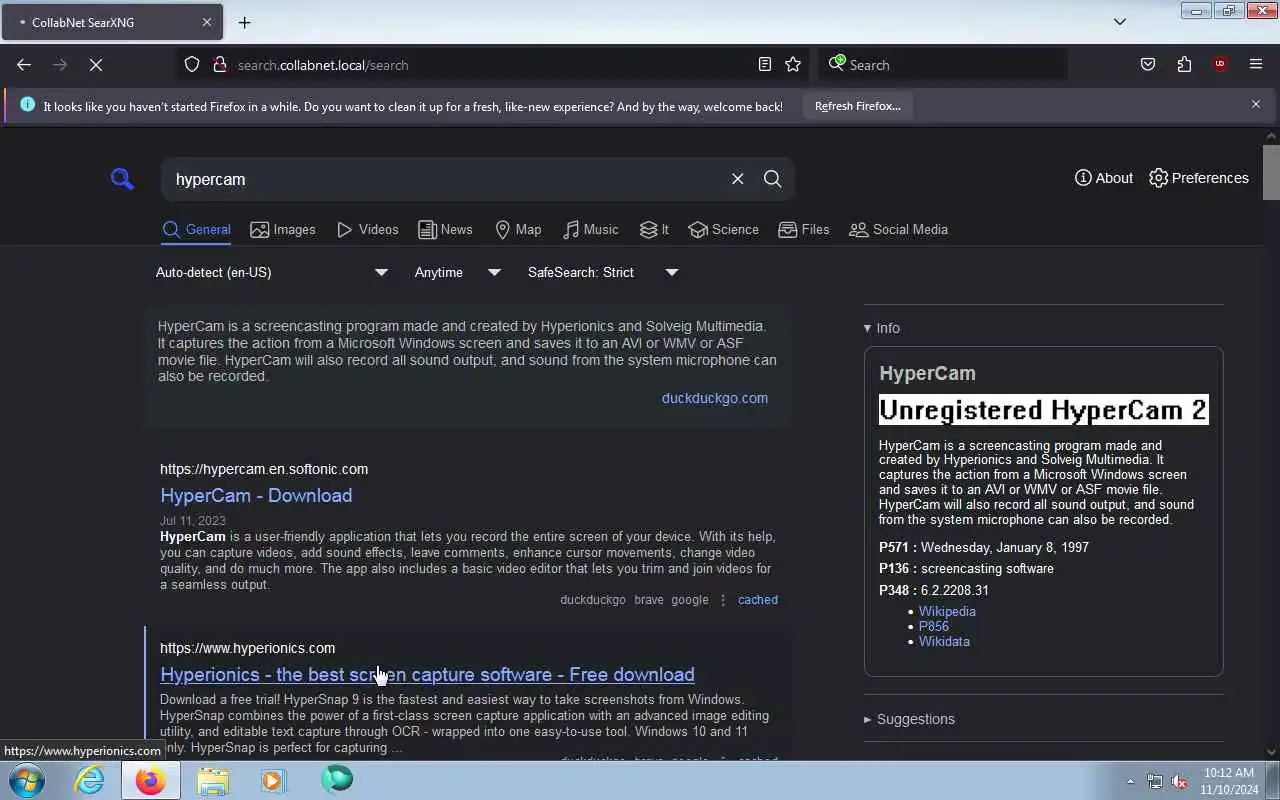1280x800 pixels.
Task: Clear the hypercam search query
Action: tap(737, 179)
